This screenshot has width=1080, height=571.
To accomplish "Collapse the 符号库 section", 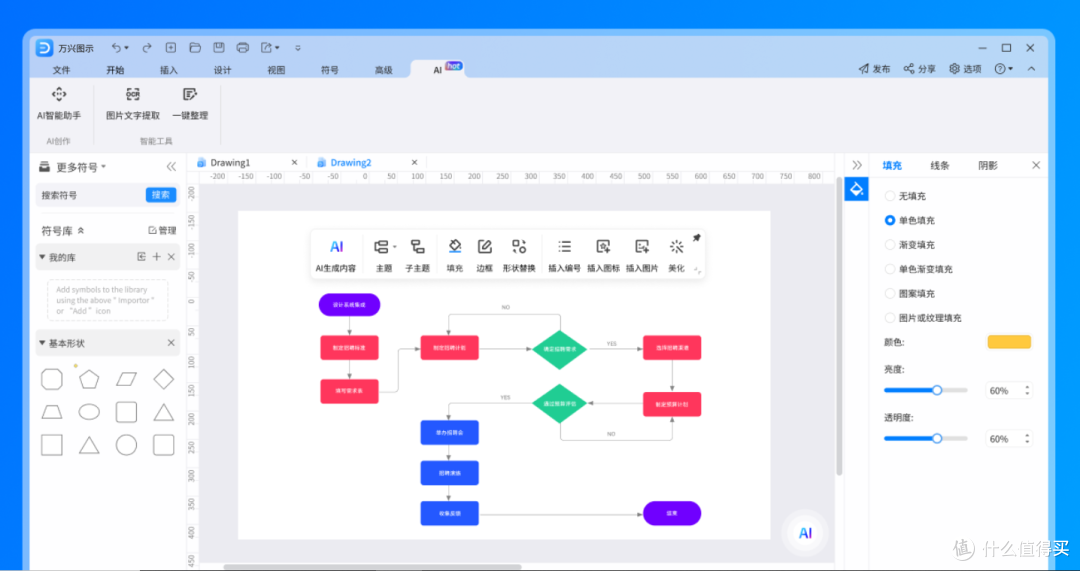I will pos(81,231).
